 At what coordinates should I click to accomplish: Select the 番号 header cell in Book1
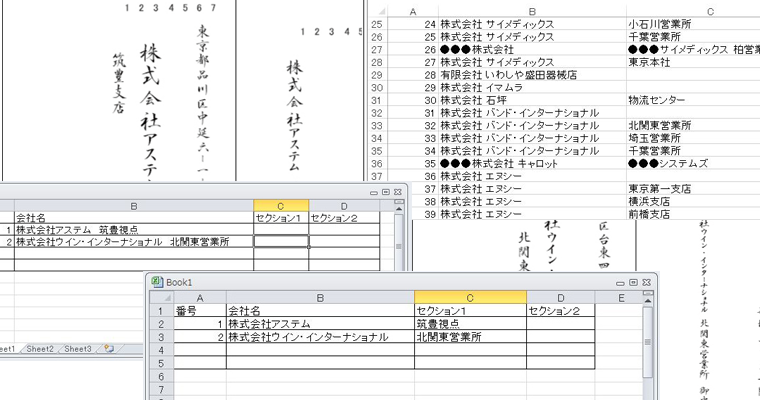(200, 311)
